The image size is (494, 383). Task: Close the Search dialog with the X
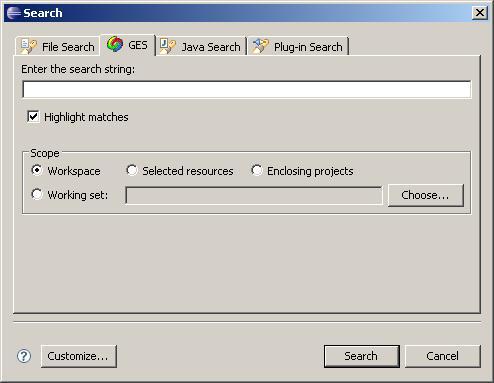click(480, 13)
